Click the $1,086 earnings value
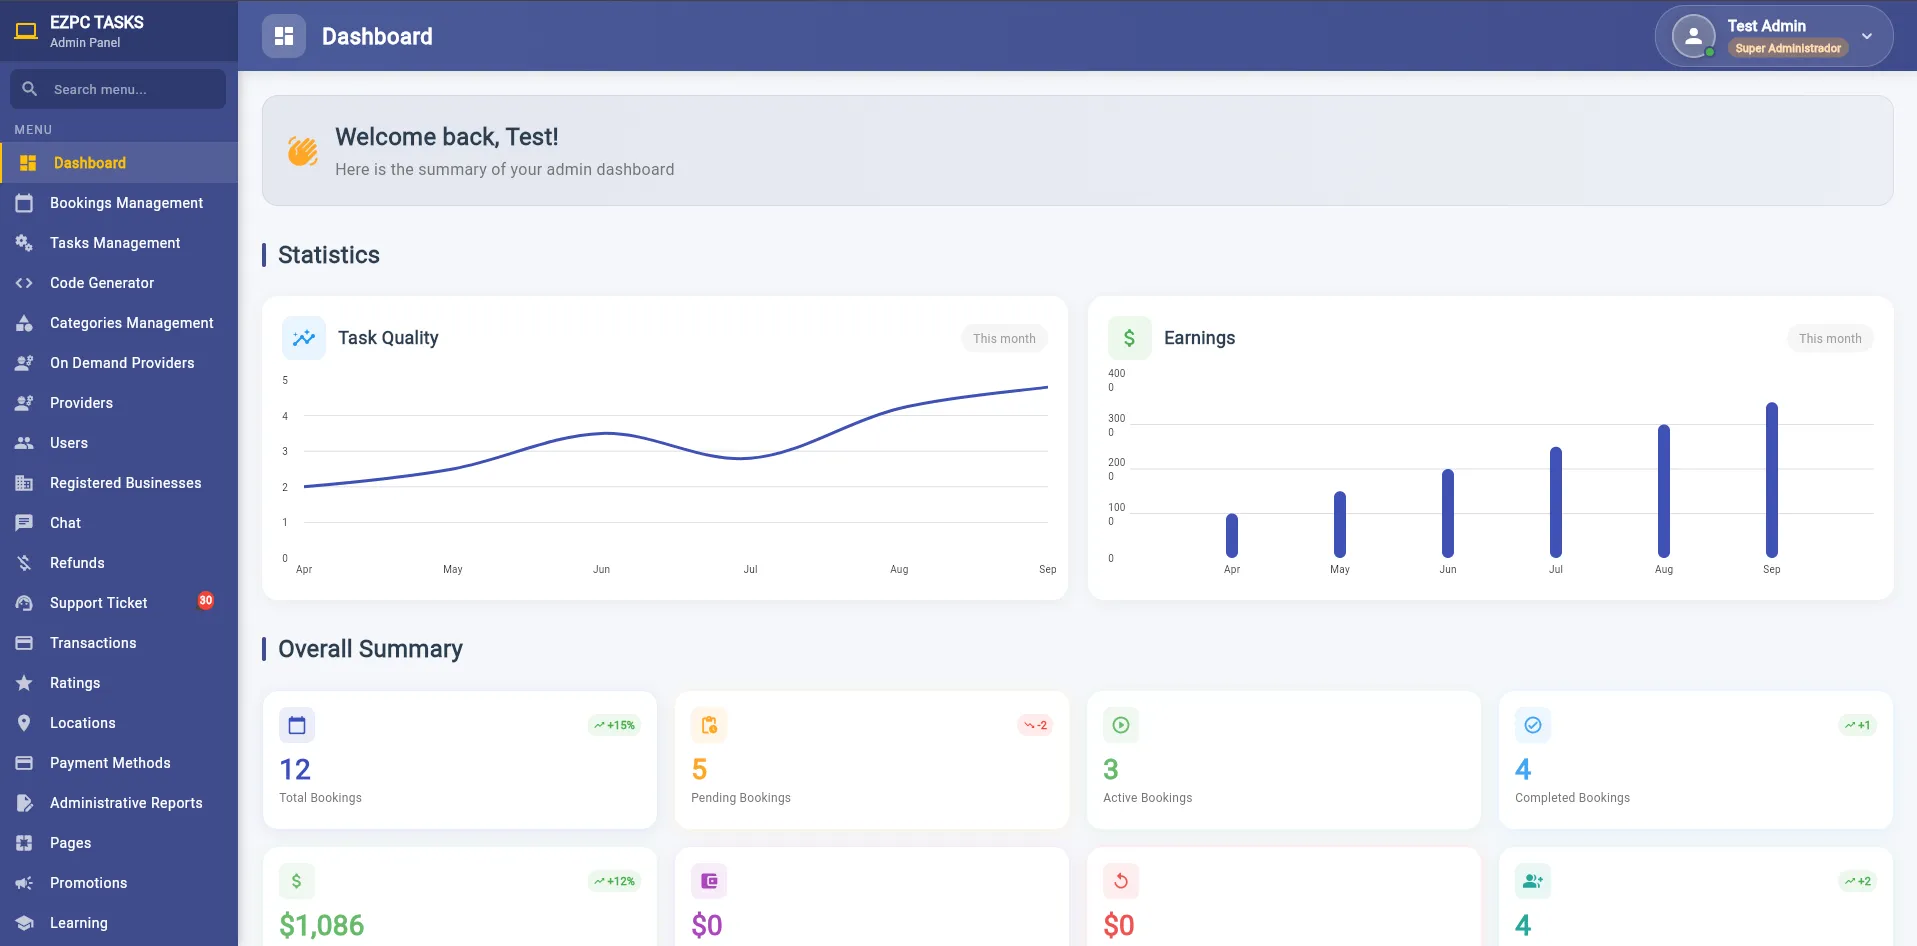This screenshot has width=1917, height=946. (x=322, y=925)
